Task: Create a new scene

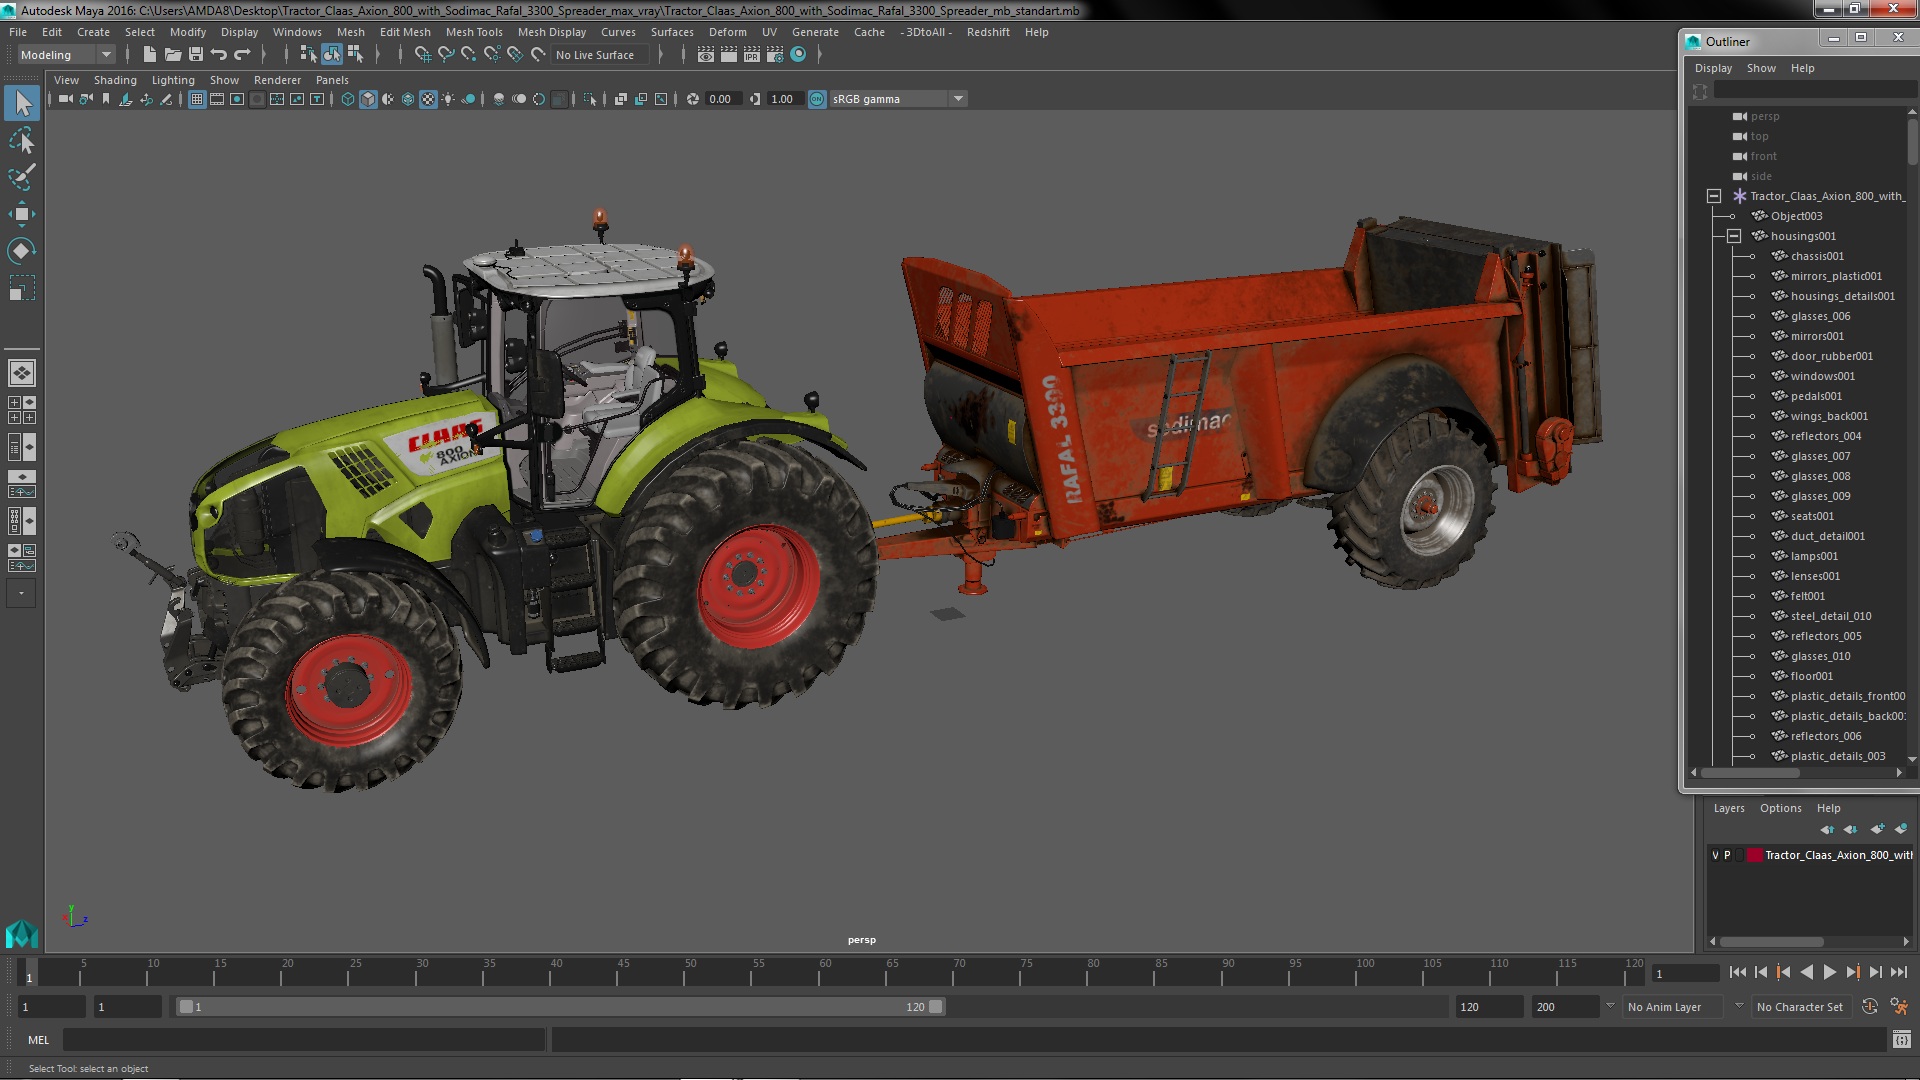Action: (149, 55)
